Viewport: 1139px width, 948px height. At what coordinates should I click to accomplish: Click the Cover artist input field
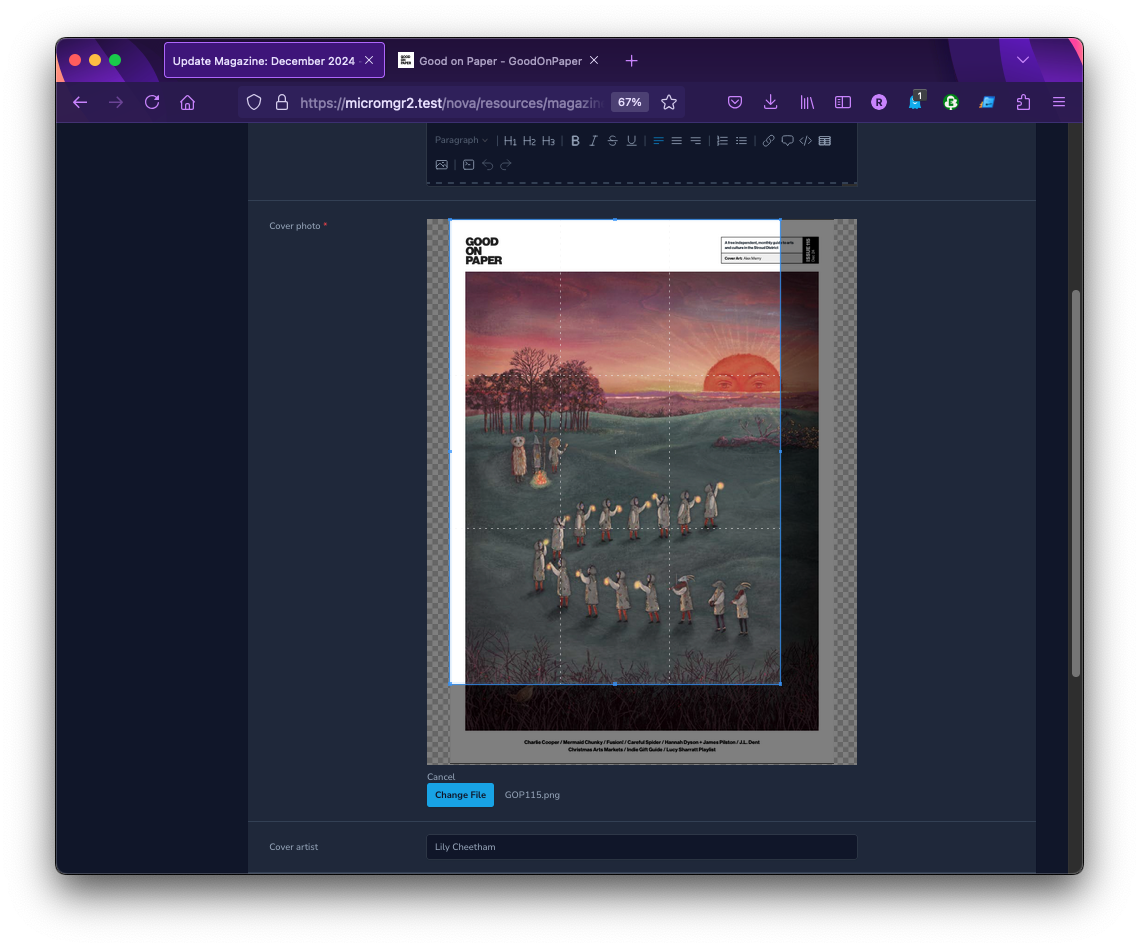click(x=641, y=847)
